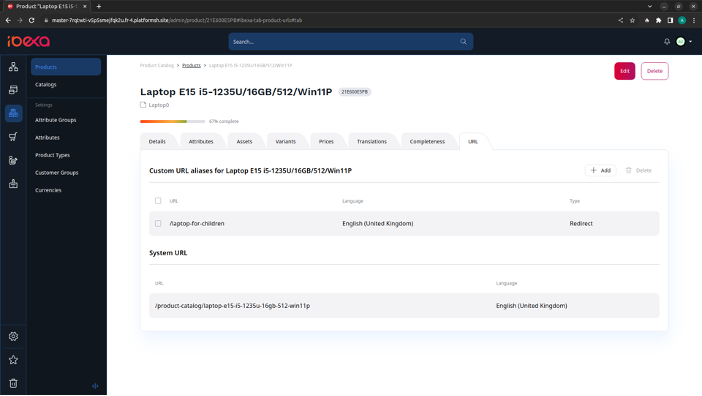Viewport: 702px width, 396px height.
Task: Switch to the Variants tab
Action: pos(286,141)
